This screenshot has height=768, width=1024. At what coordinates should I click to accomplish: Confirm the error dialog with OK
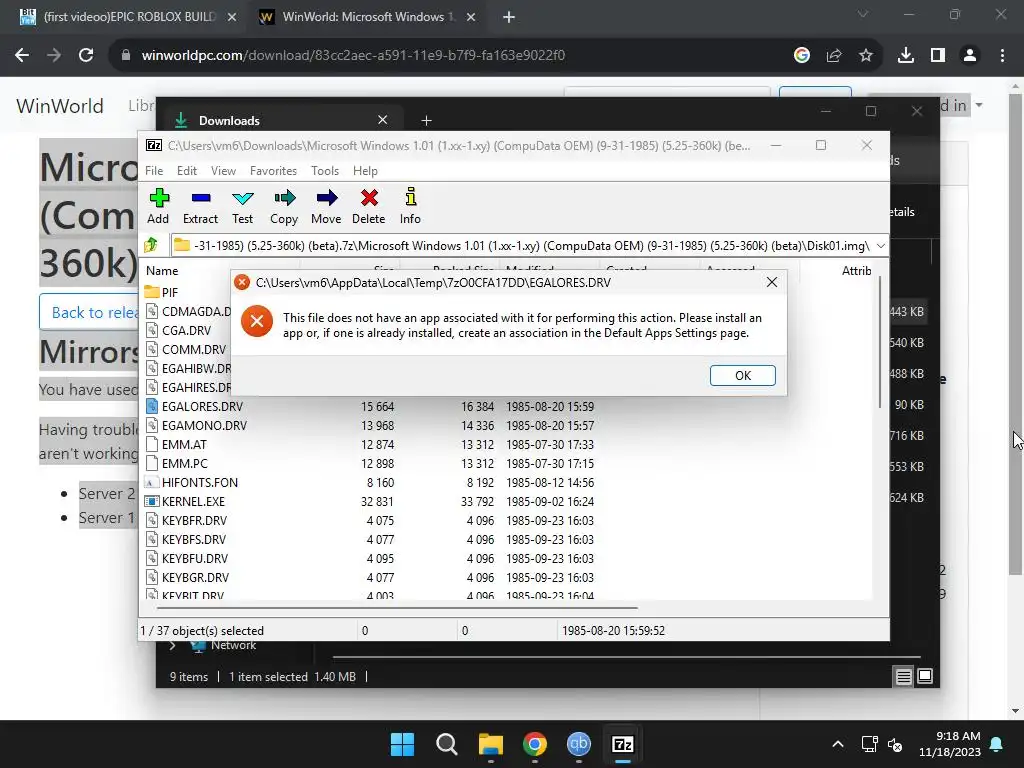743,376
